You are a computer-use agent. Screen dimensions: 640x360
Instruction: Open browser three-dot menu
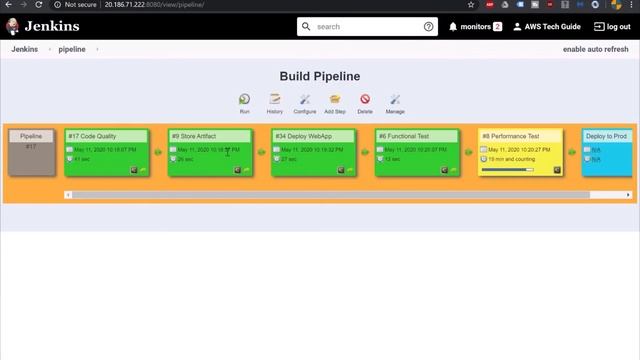pos(631,4)
